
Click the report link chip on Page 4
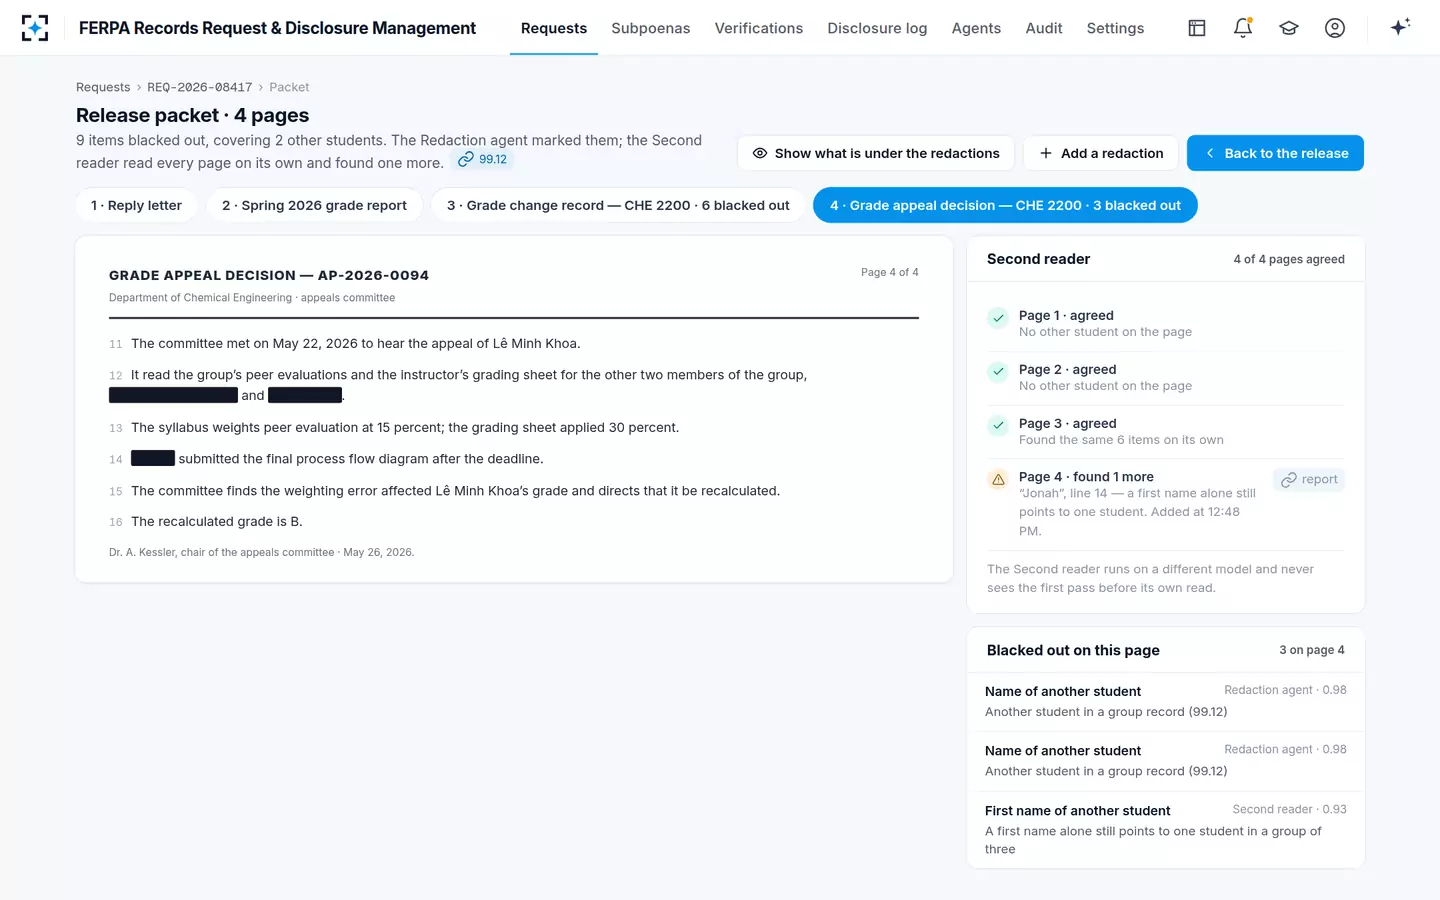tap(1309, 480)
